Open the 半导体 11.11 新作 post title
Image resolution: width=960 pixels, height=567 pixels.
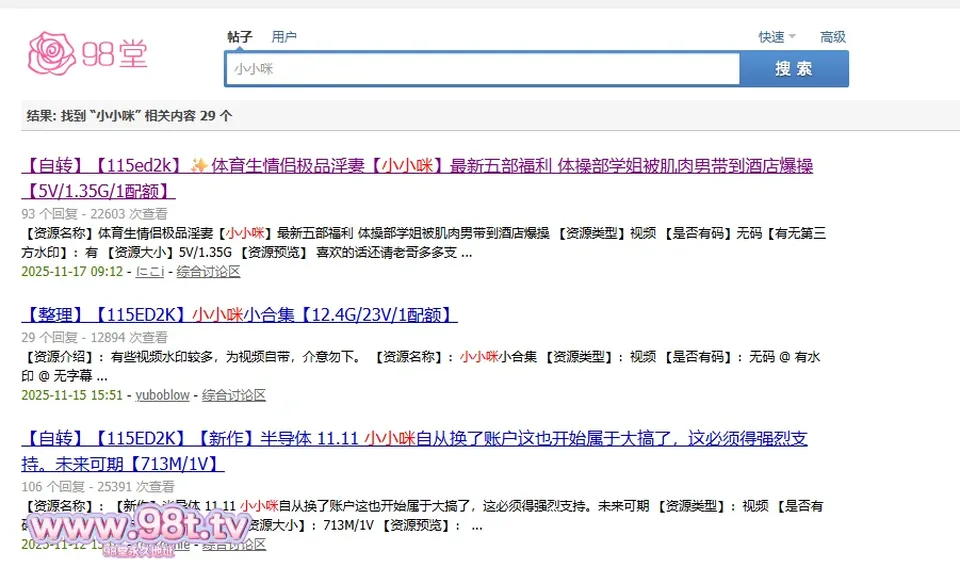(x=414, y=451)
